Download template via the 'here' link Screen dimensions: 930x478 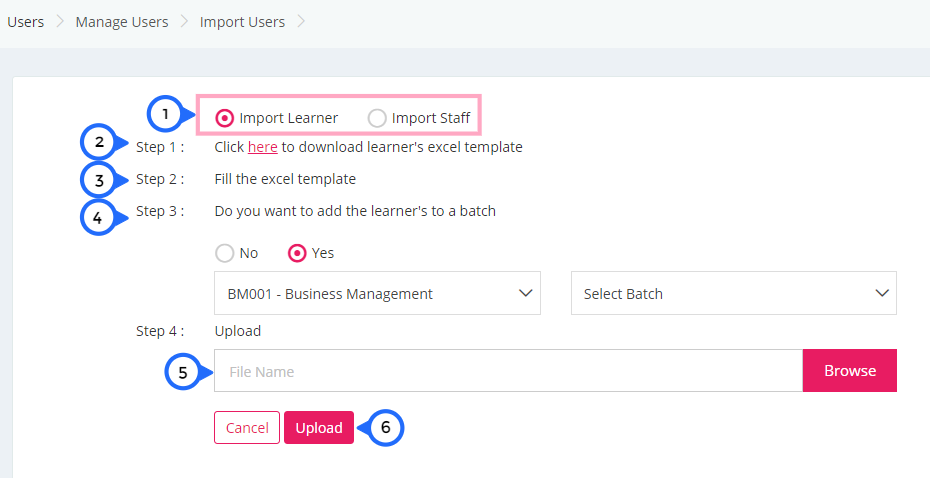click(x=263, y=147)
